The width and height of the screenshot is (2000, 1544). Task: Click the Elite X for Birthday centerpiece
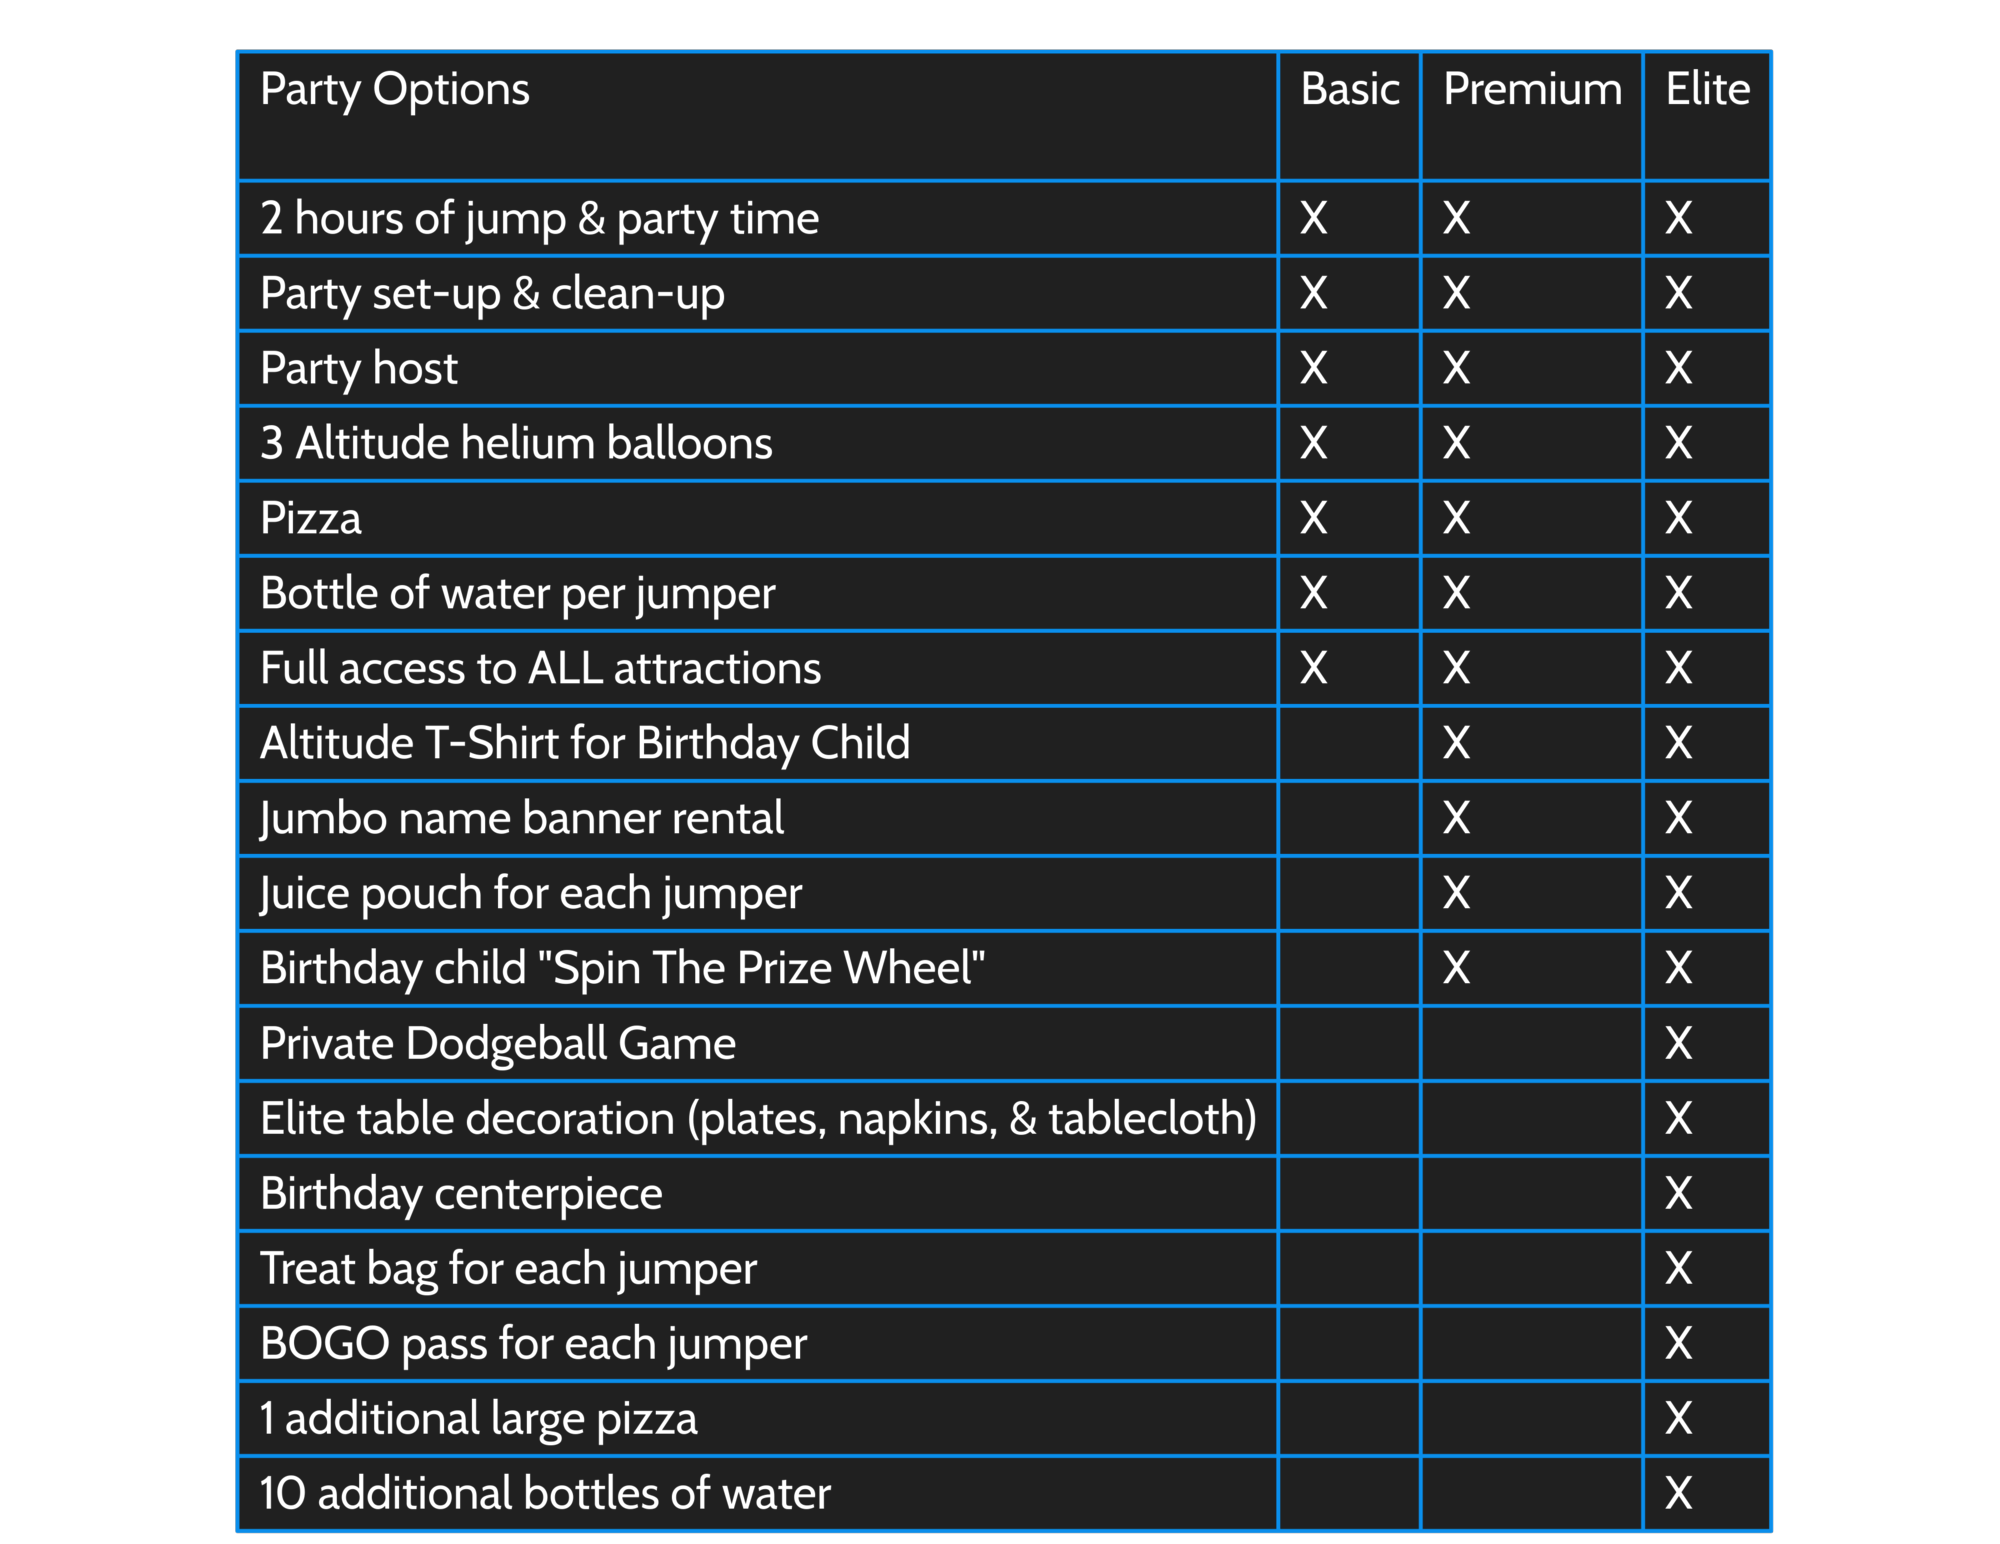pos(1679,1193)
